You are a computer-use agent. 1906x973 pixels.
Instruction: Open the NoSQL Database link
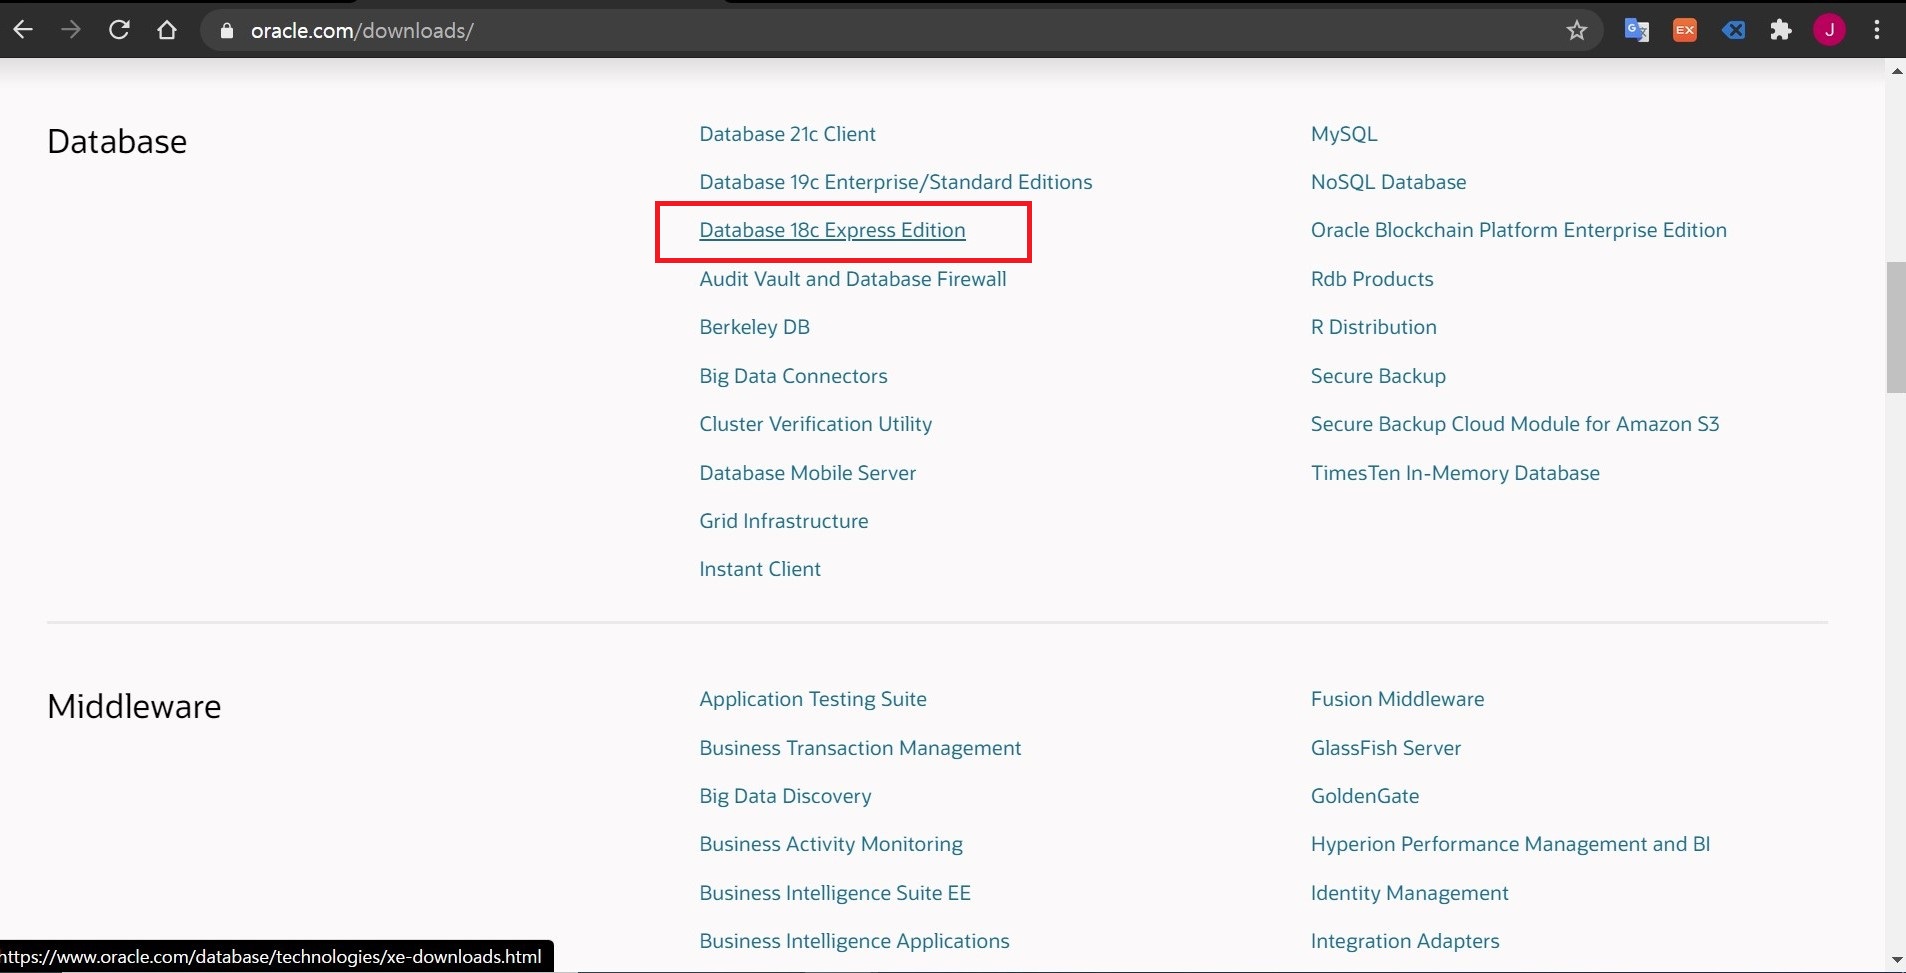click(1389, 182)
